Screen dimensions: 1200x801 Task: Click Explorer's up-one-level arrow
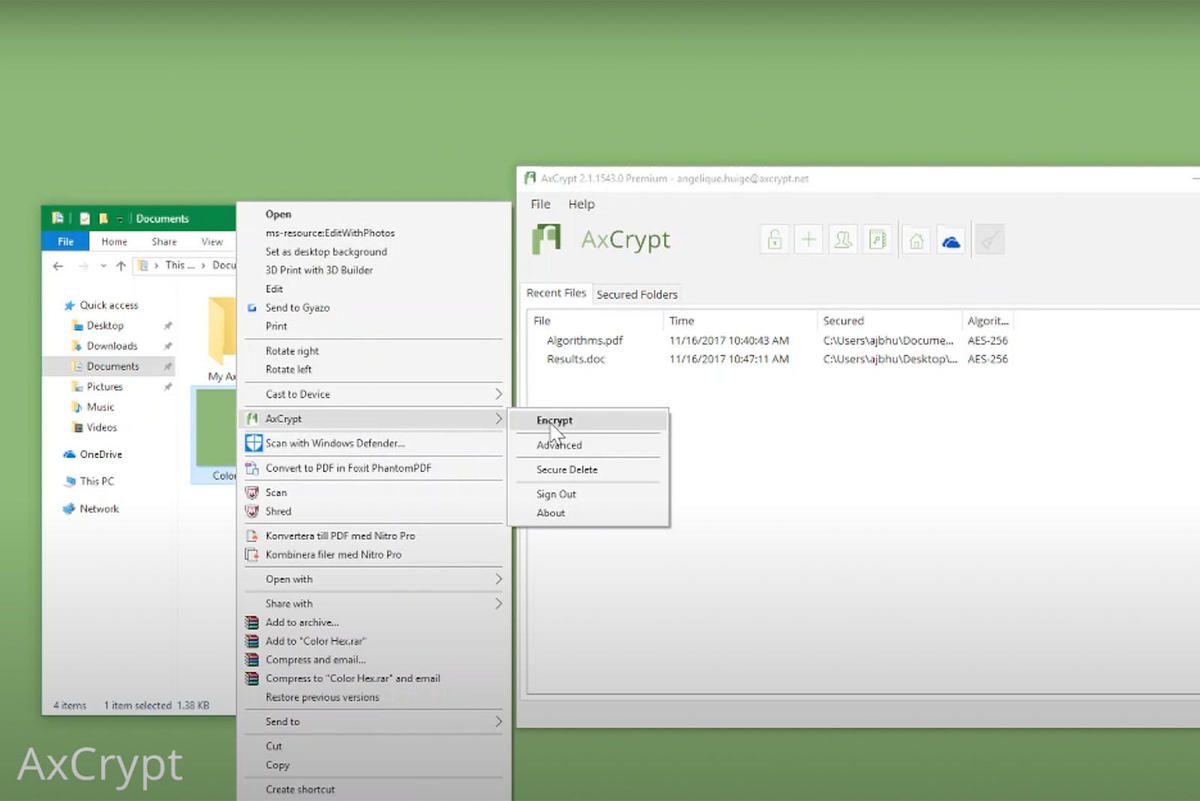(121, 266)
